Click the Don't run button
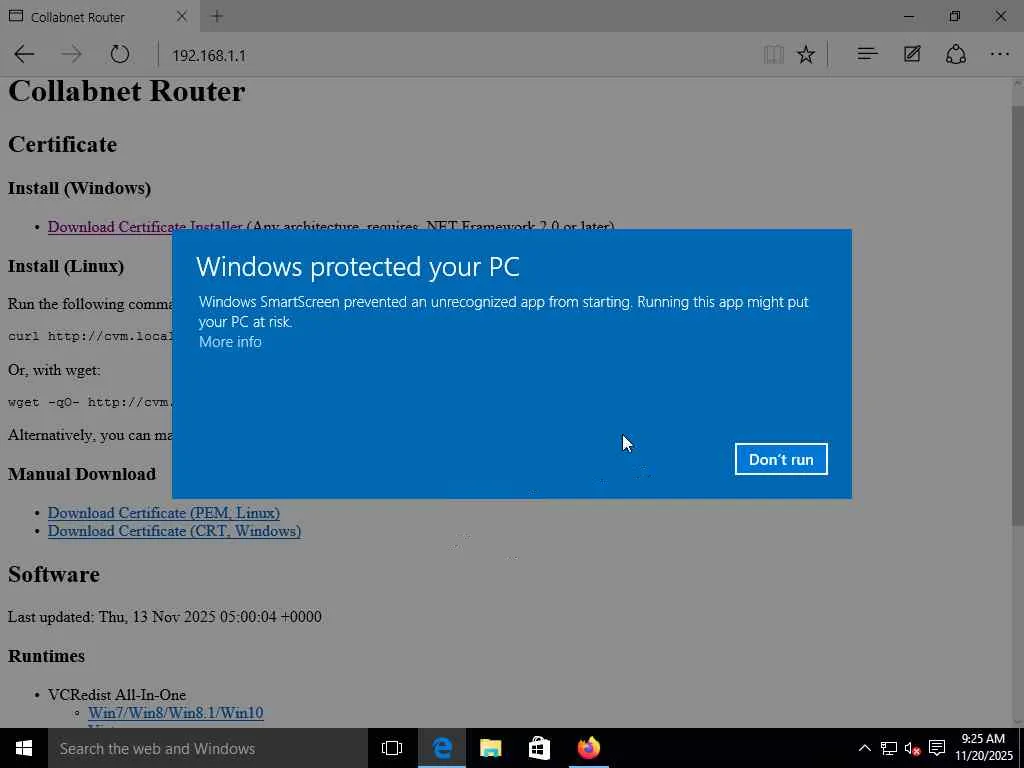Viewport: 1024px width, 768px height. click(780, 459)
